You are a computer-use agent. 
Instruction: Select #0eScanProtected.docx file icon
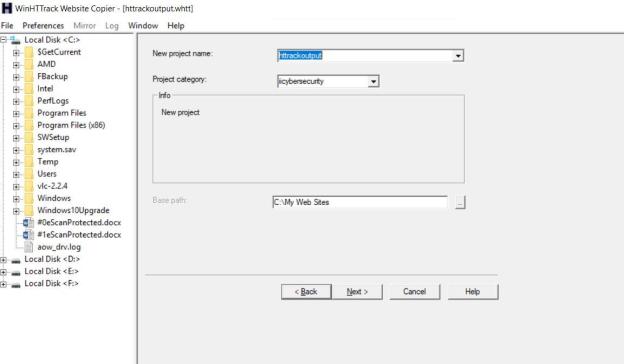(28, 223)
